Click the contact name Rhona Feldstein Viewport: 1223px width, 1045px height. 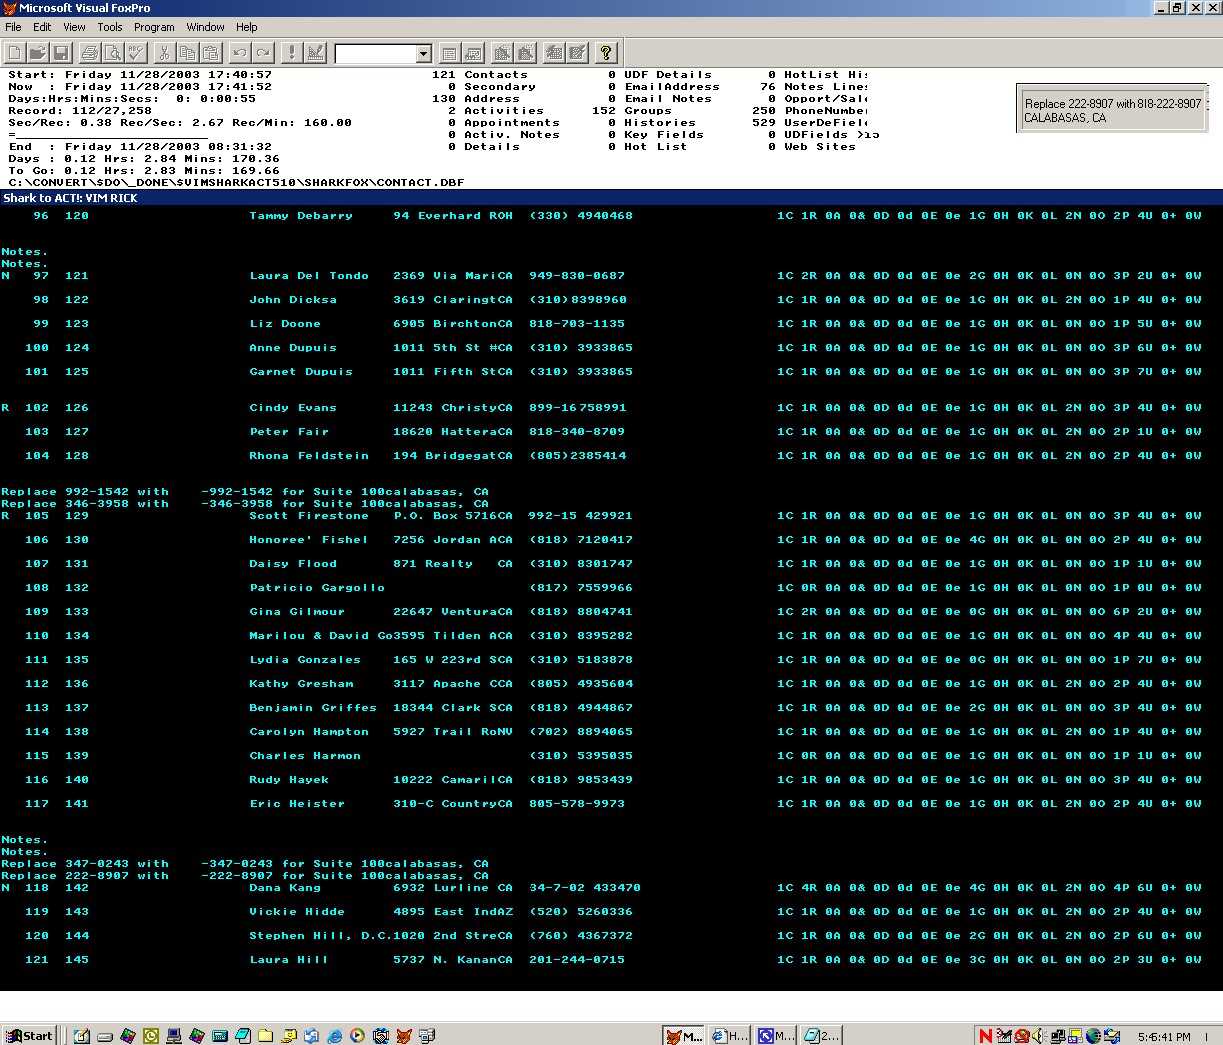coord(309,456)
